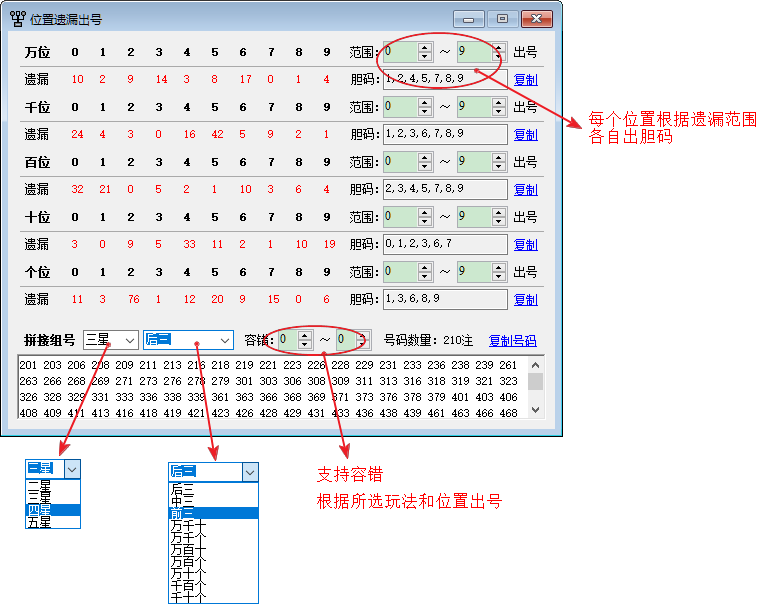Choose 前三 from the position list
The image size is (768, 608).
click(184, 513)
